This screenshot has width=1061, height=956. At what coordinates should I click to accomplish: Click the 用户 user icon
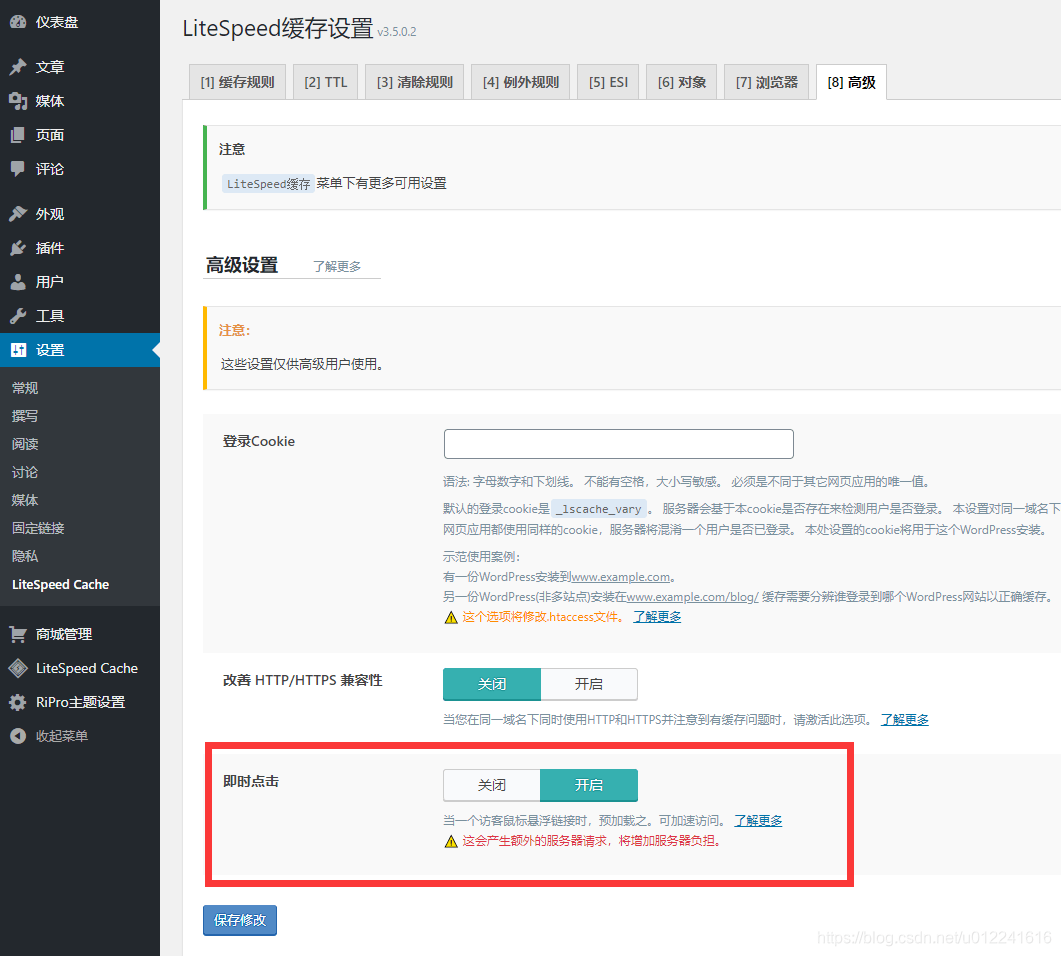(18, 281)
